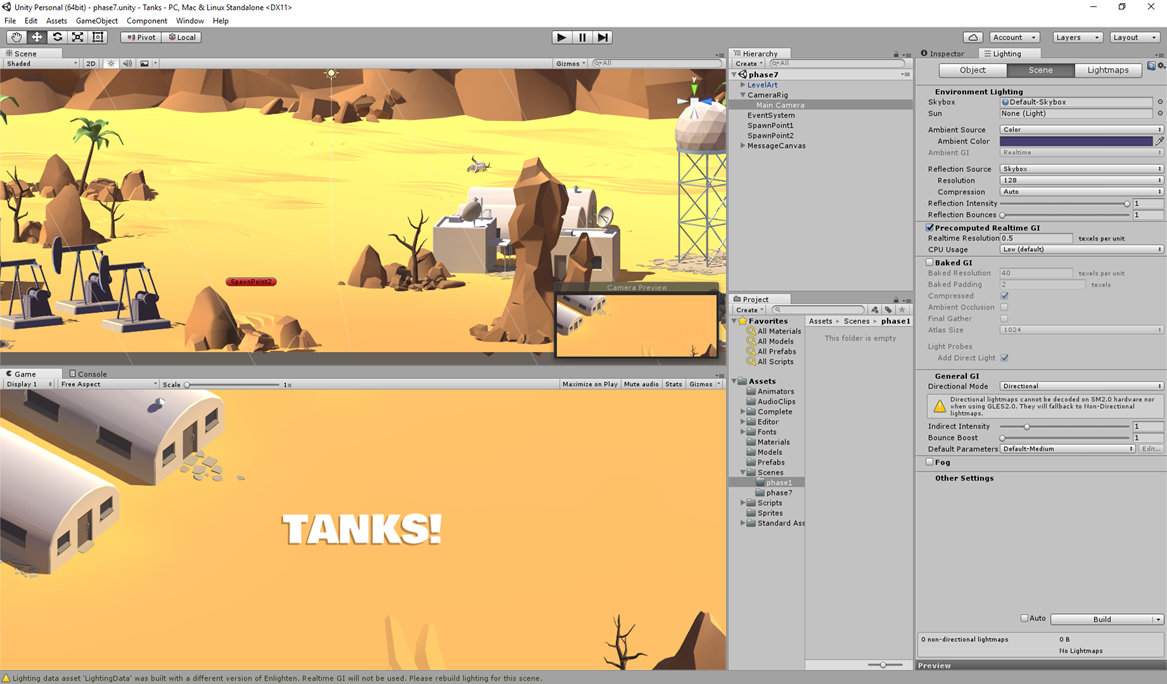Screen dimensions: 1167x684
Task: Select the Scale tool in the toolbar
Action: coord(77,37)
